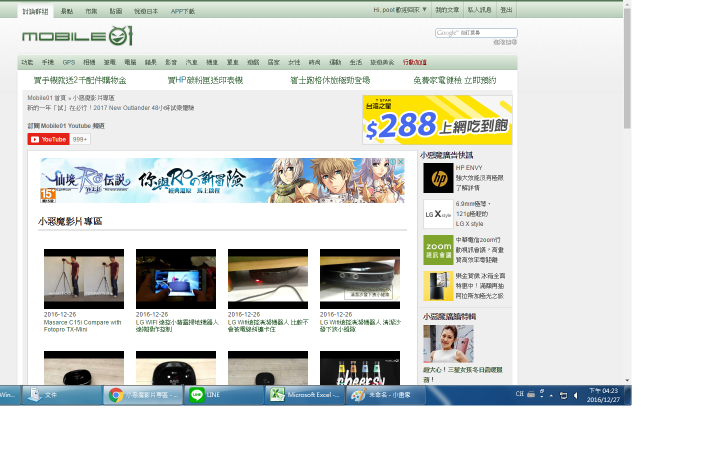This screenshot has width=720, height=450.
Task: Click the 免費家電健檢 立即預約 promo link
Action: click(x=455, y=80)
